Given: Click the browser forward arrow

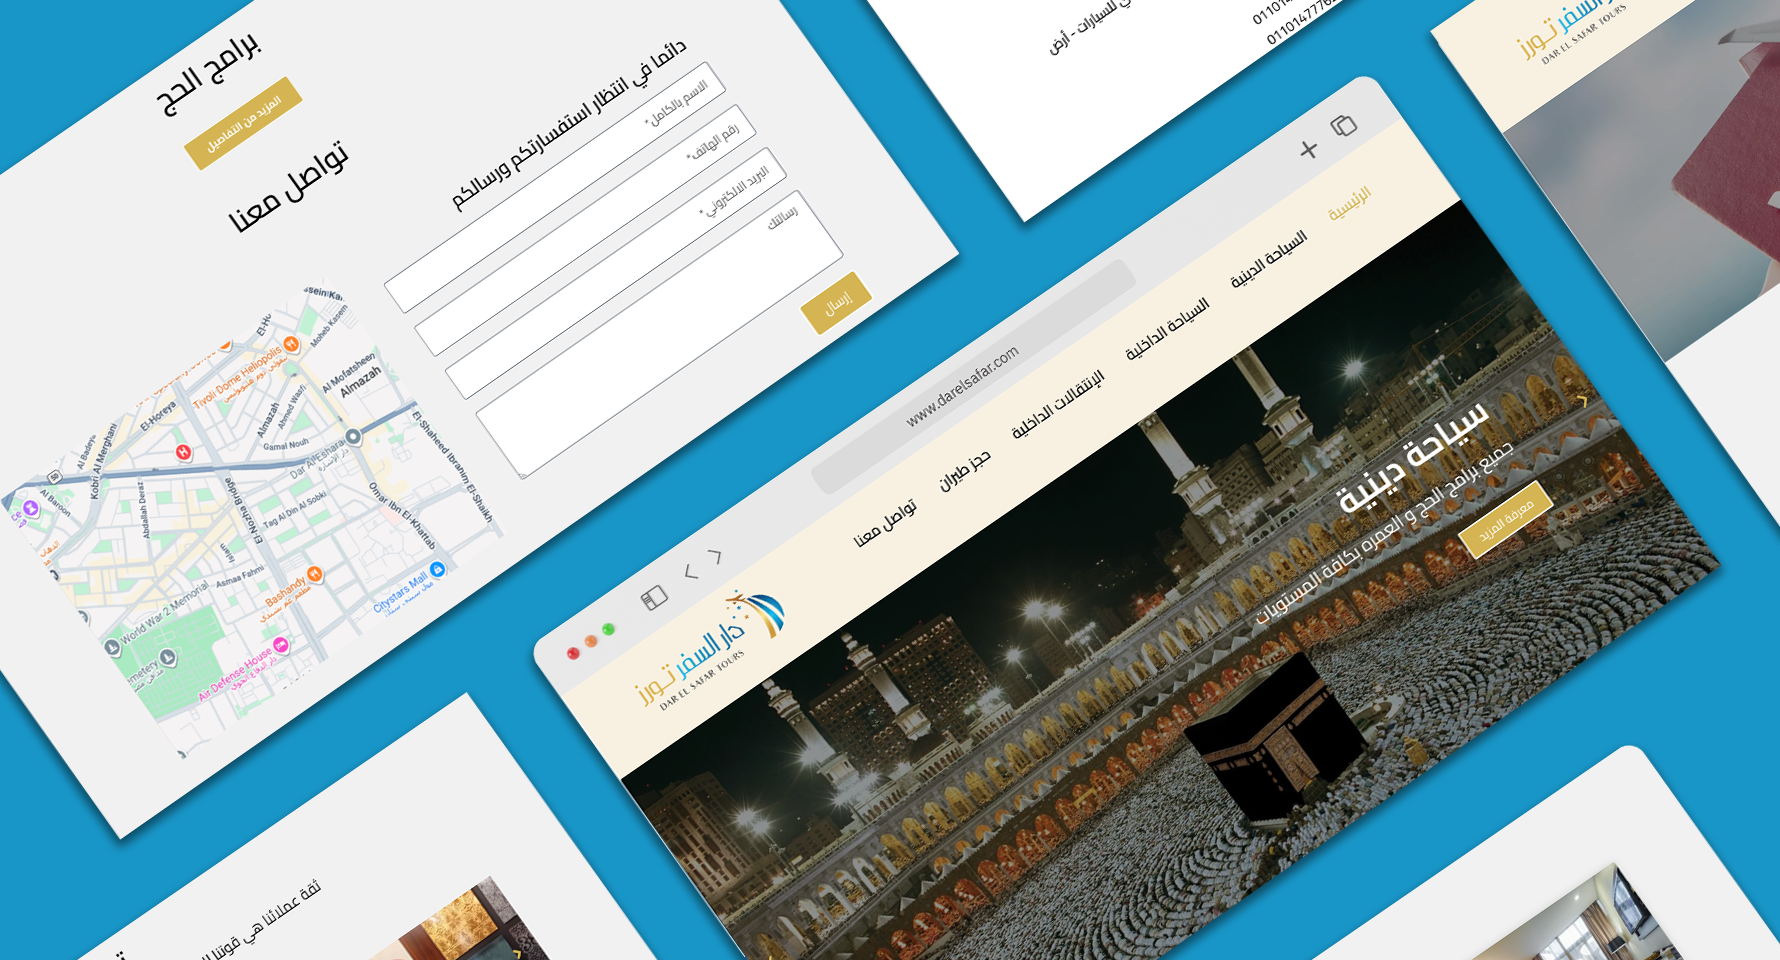Looking at the screenshot, I should pyautogui.click(x=715, y=556).
